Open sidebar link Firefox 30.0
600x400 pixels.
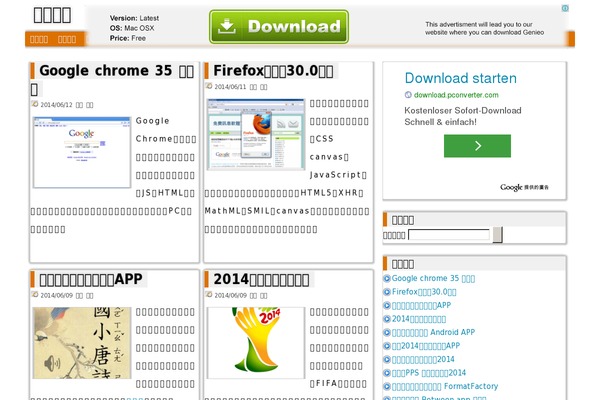[x=424, y=292]
